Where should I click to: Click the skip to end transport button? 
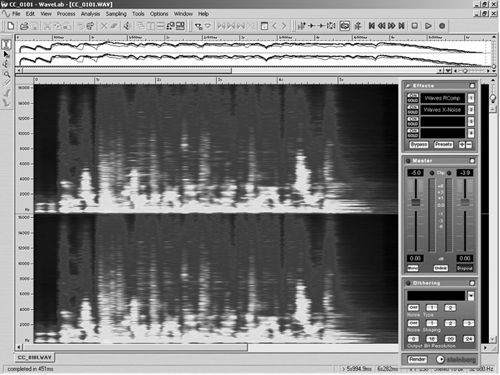[402, 26]
